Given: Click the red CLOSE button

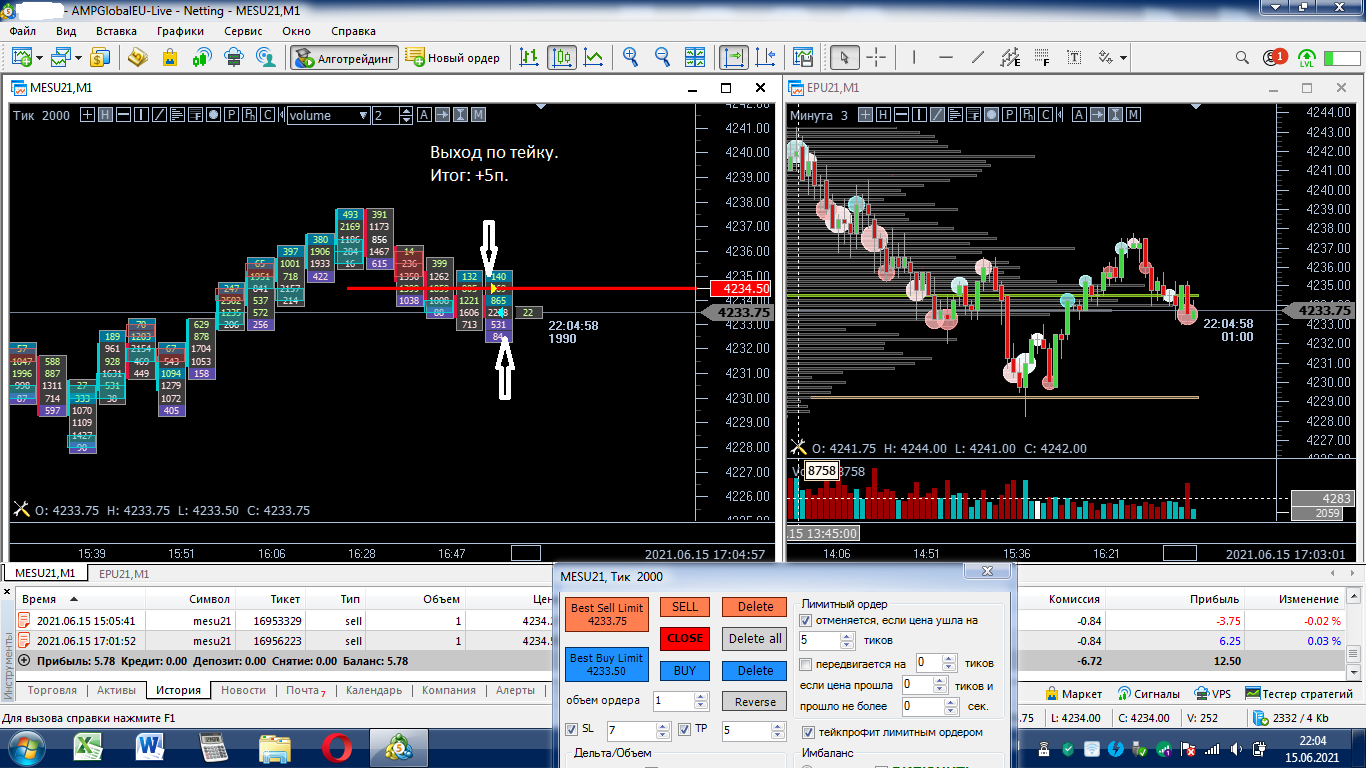Looking at the screenshot, I should tap(685, 638).
